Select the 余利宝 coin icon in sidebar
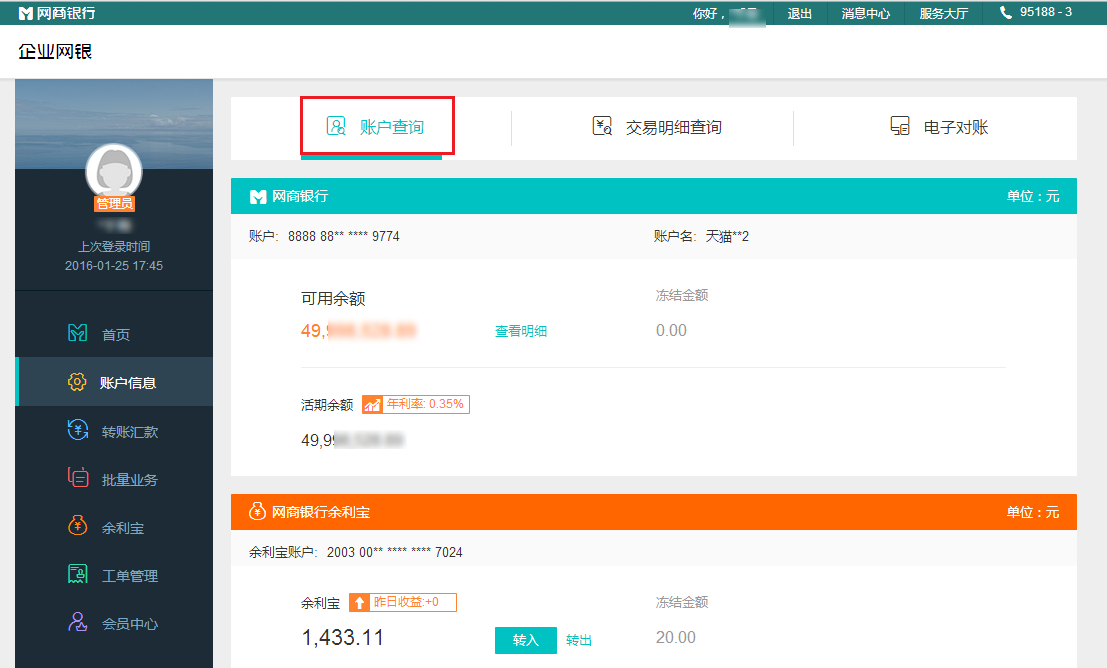This screenshot has height=668, width=1107. pos(77,526)
